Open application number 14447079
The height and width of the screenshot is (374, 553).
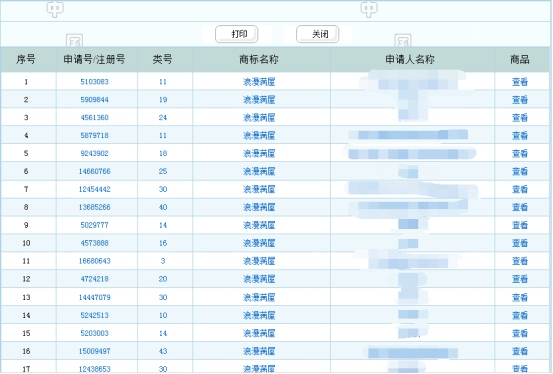coord(95,297)
